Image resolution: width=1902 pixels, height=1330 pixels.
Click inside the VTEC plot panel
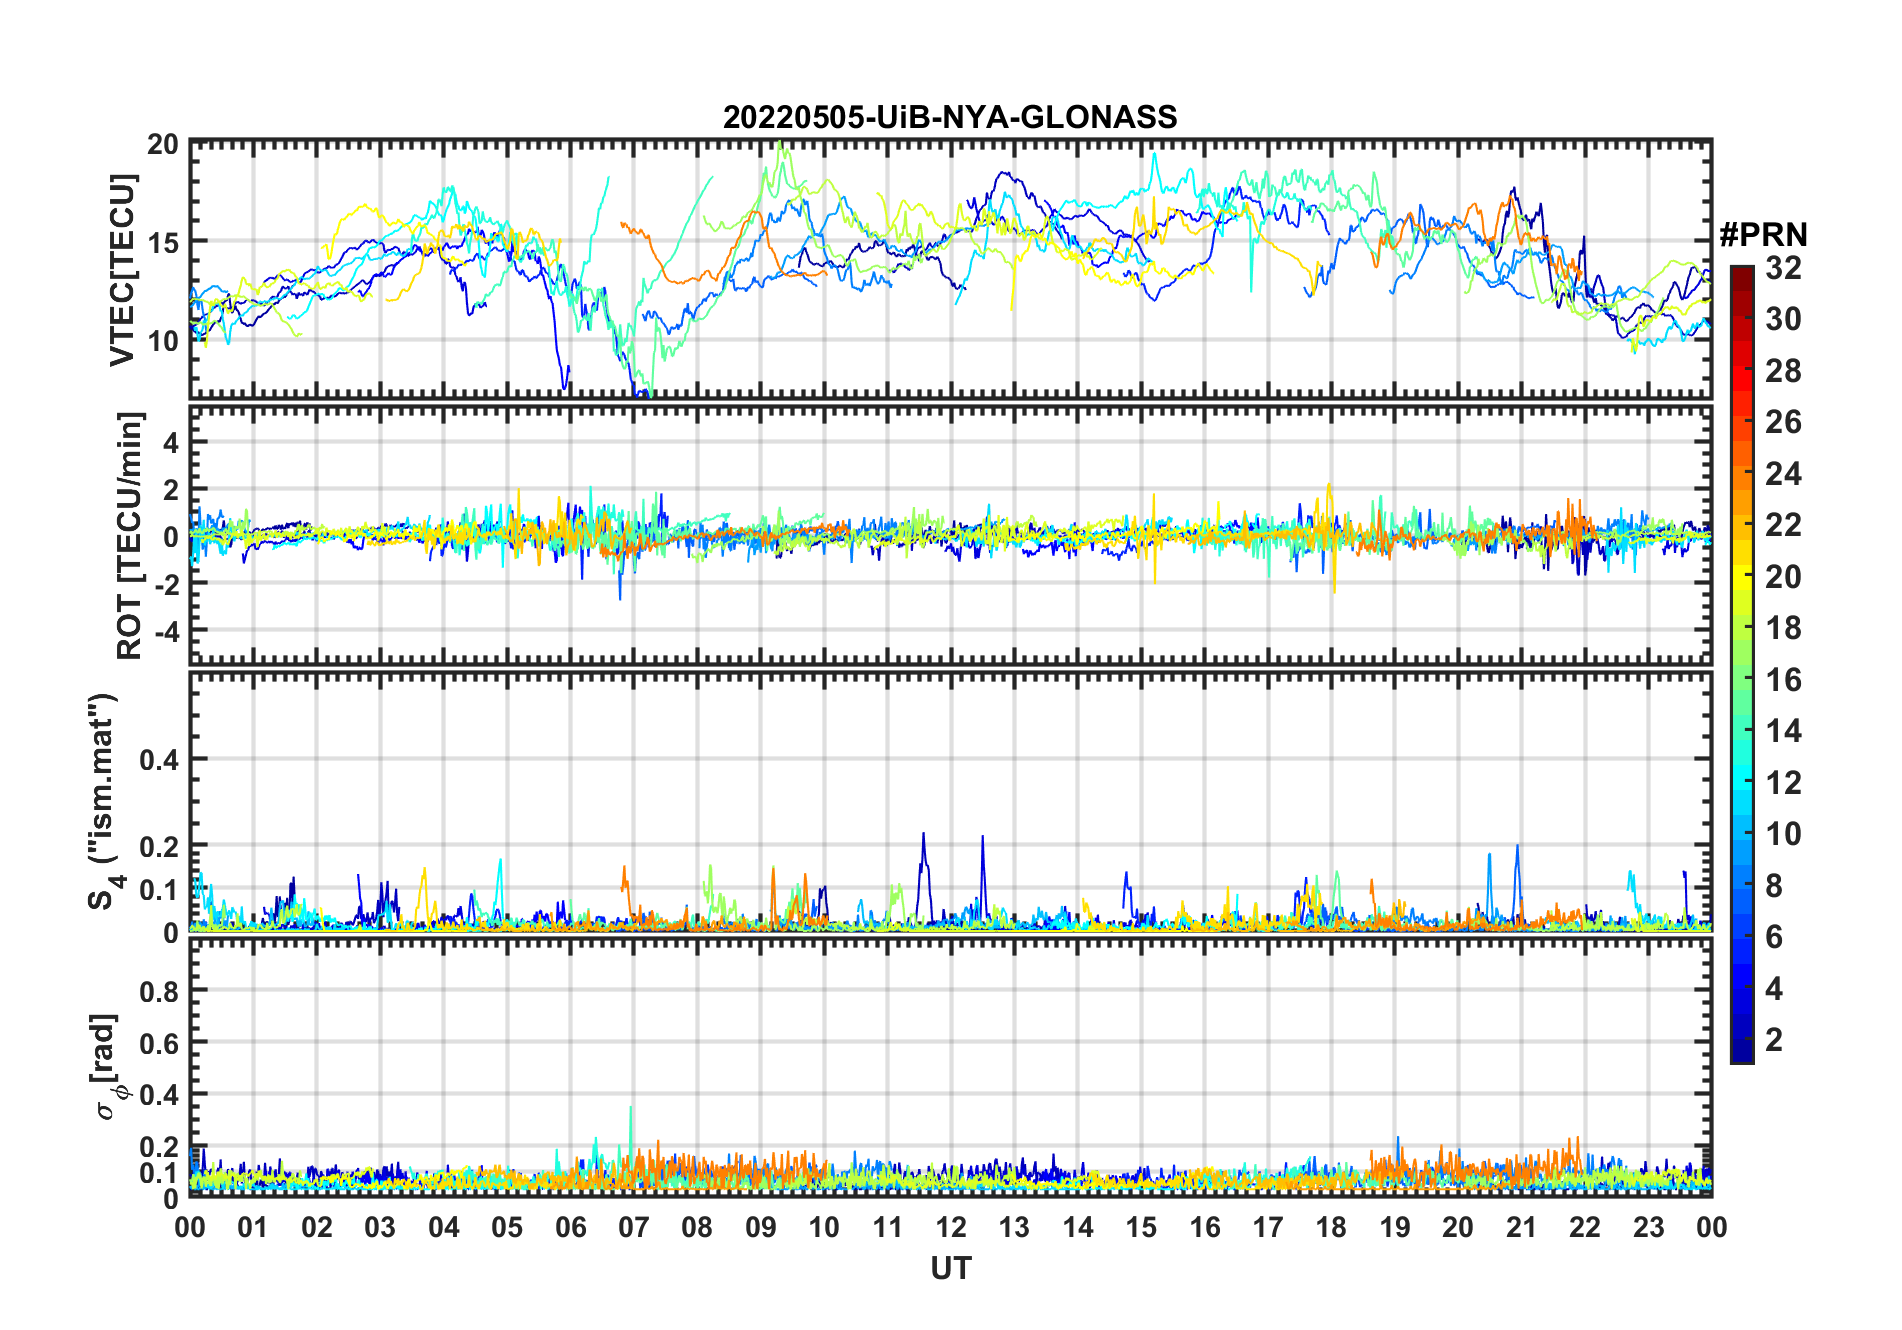pos(950,270)
